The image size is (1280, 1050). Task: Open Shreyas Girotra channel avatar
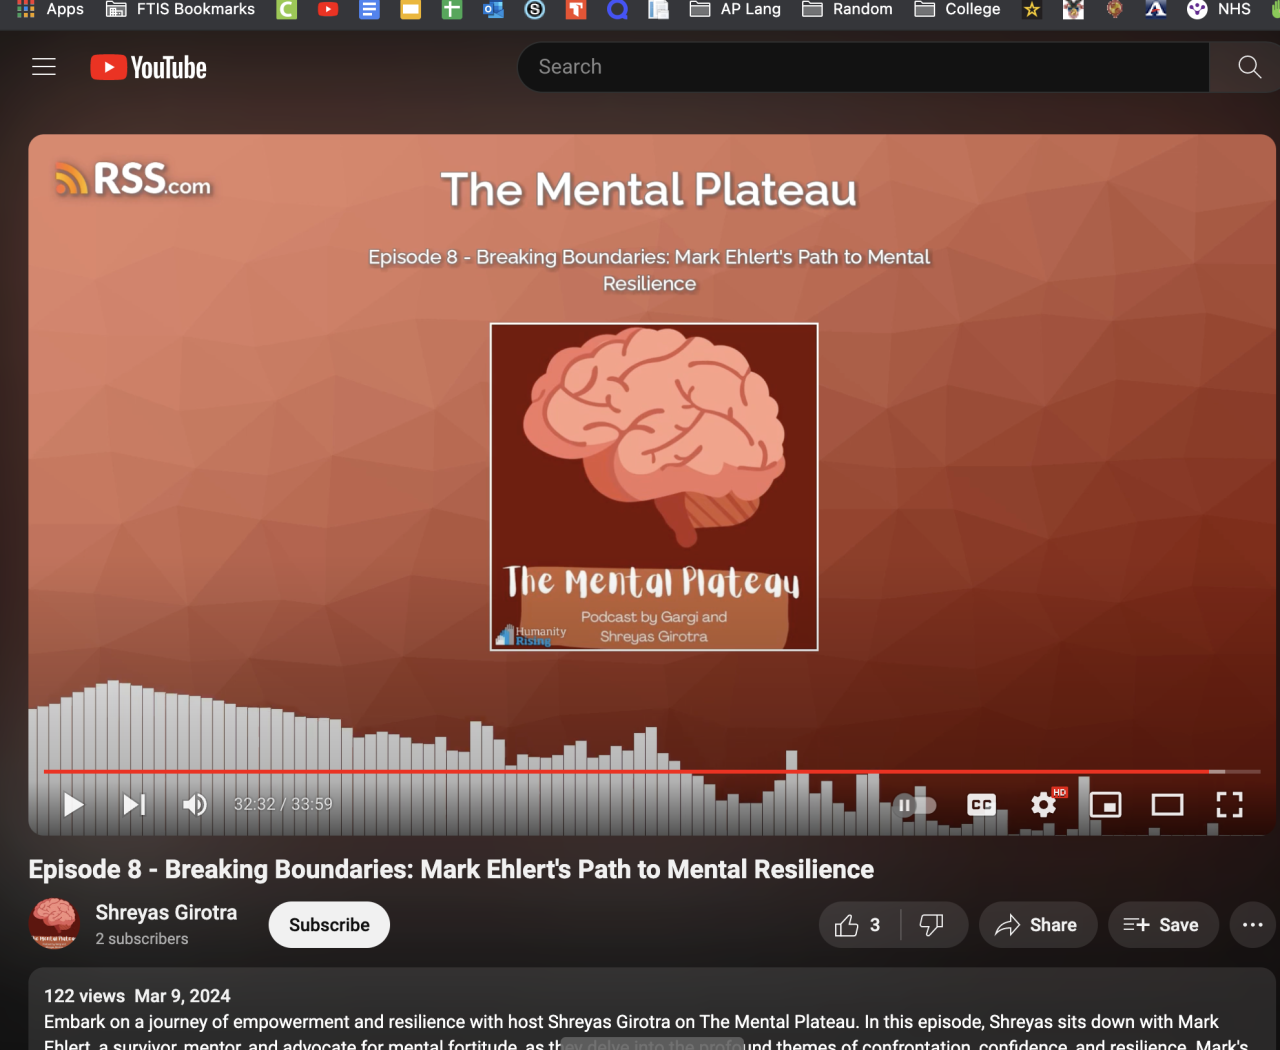[x=54, y=923]
